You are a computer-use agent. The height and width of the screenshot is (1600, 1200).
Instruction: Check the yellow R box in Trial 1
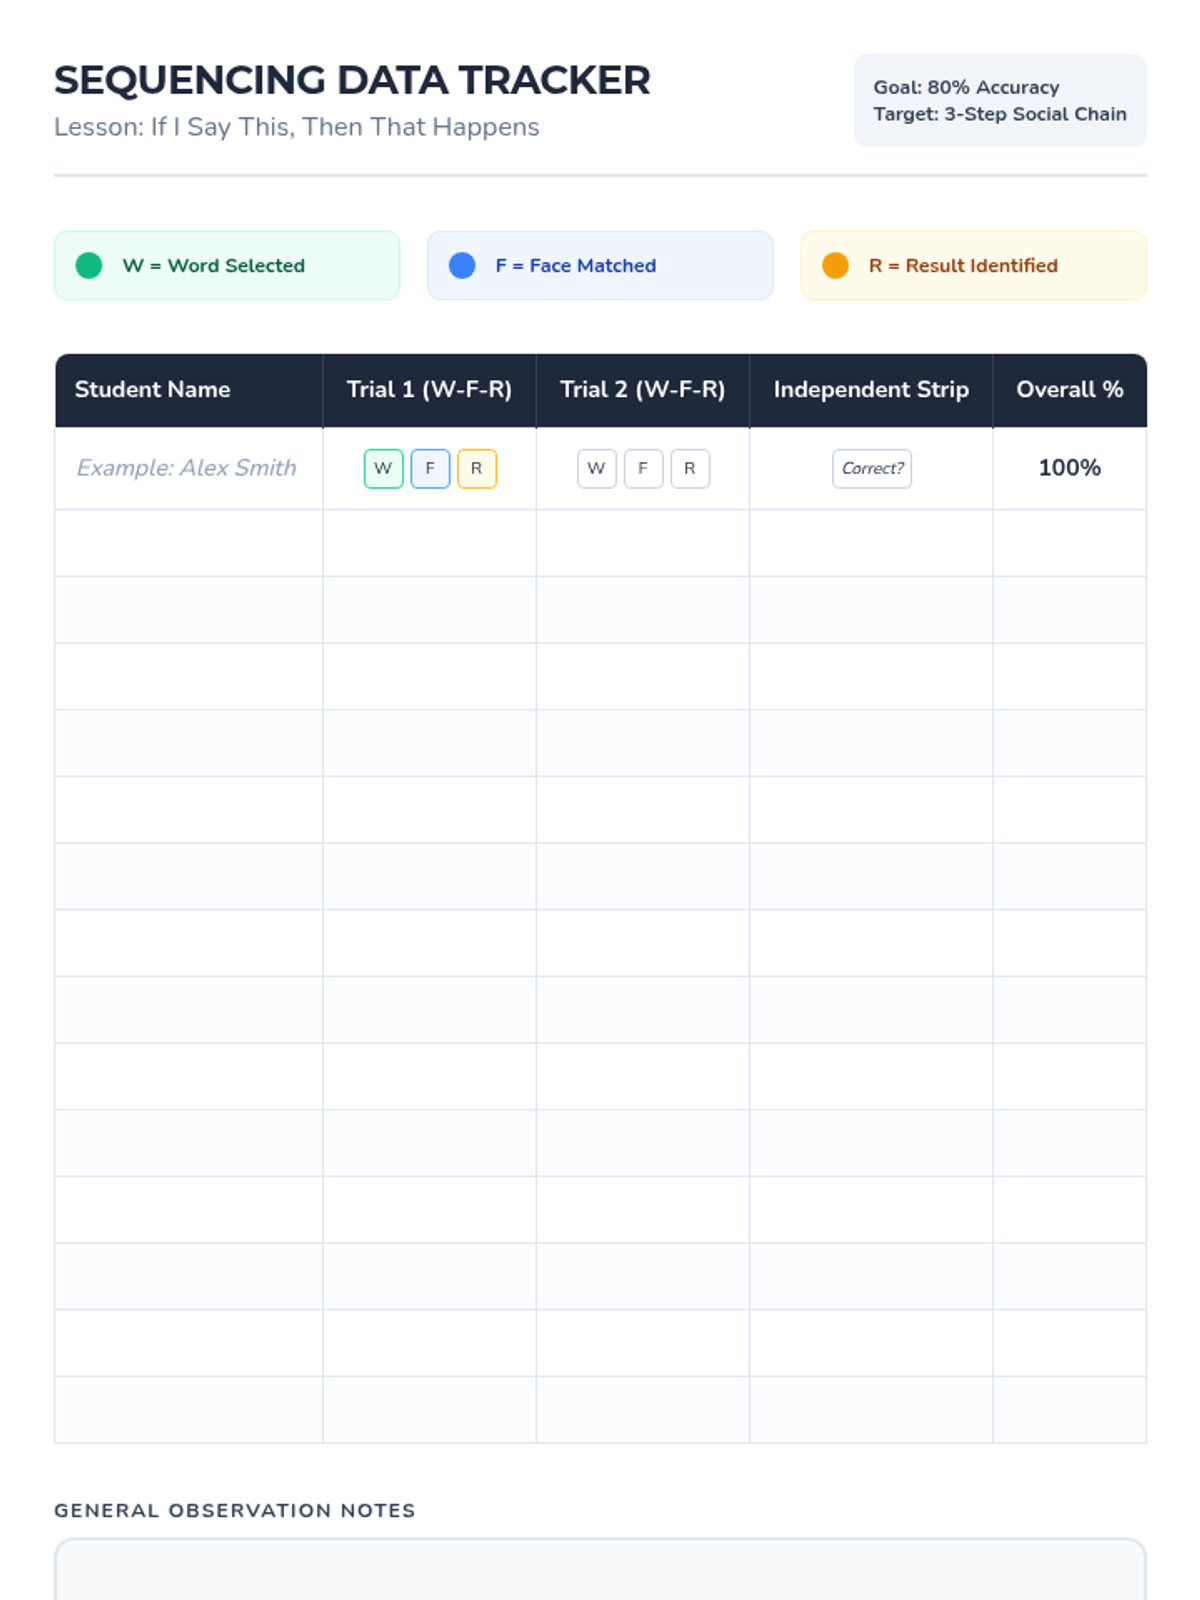coord(477,468)
